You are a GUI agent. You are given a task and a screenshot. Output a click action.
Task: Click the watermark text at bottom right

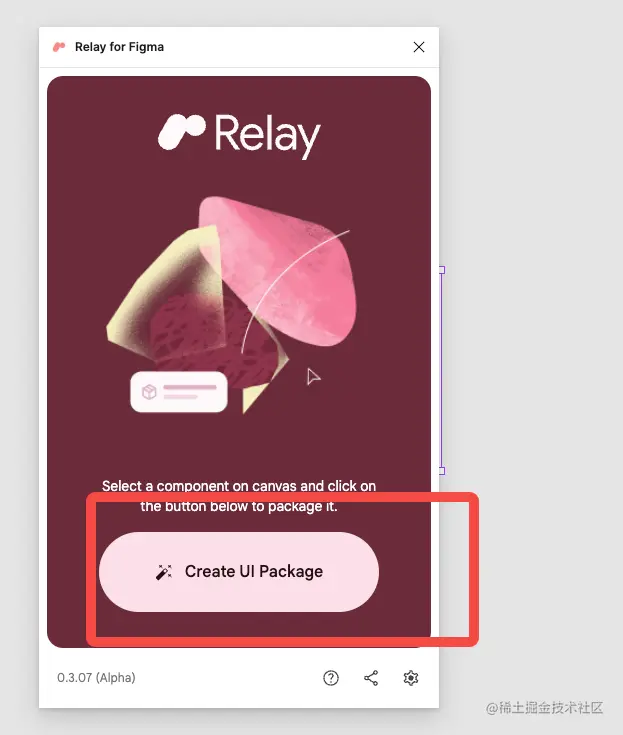[x=544, y=708]
